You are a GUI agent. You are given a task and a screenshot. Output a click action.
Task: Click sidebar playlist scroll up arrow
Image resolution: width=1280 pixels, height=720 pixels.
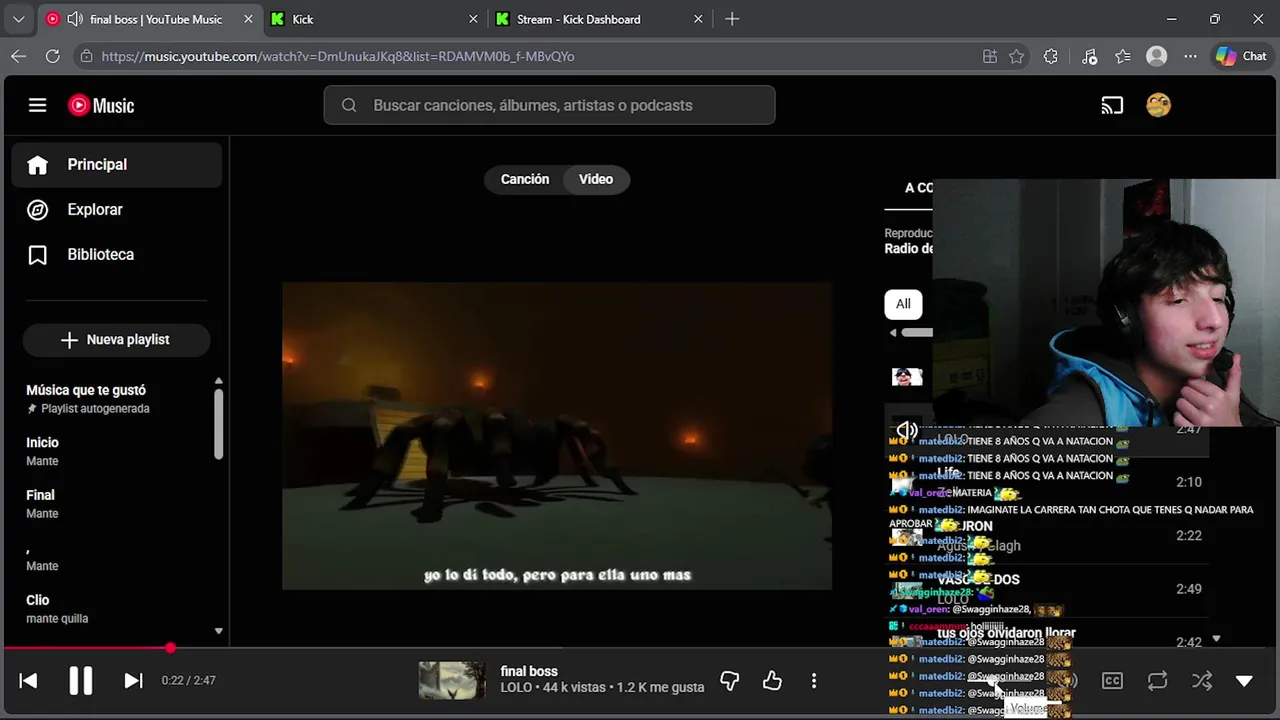[x=218, y=381]
